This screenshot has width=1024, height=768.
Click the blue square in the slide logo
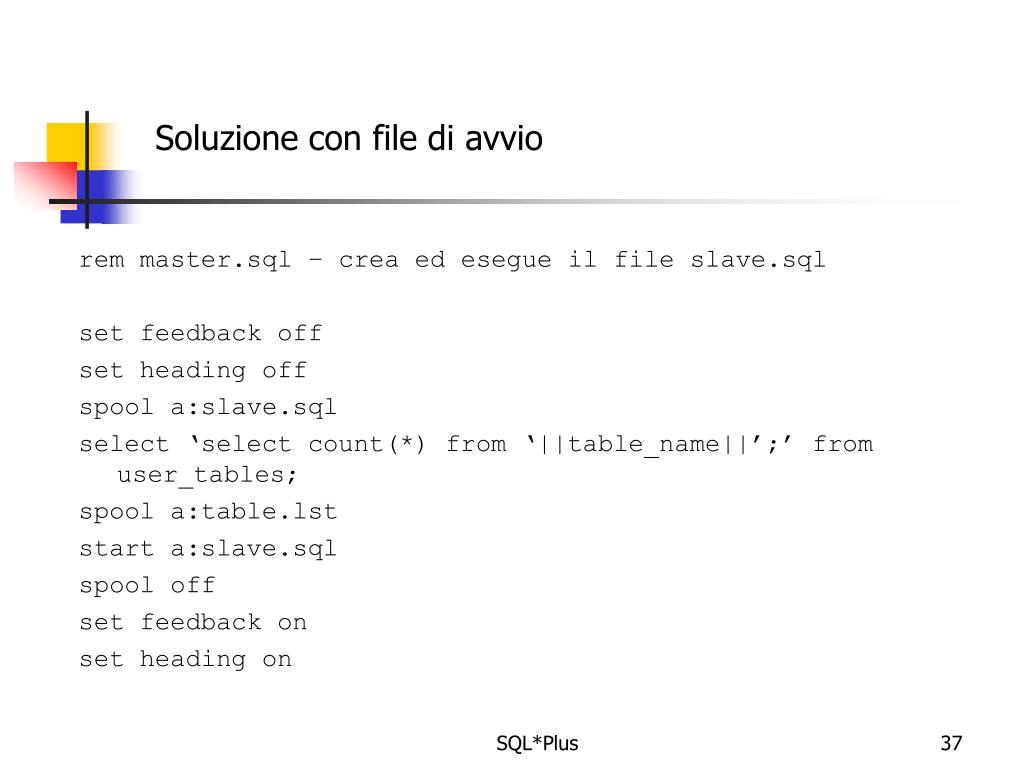[103, 197]
